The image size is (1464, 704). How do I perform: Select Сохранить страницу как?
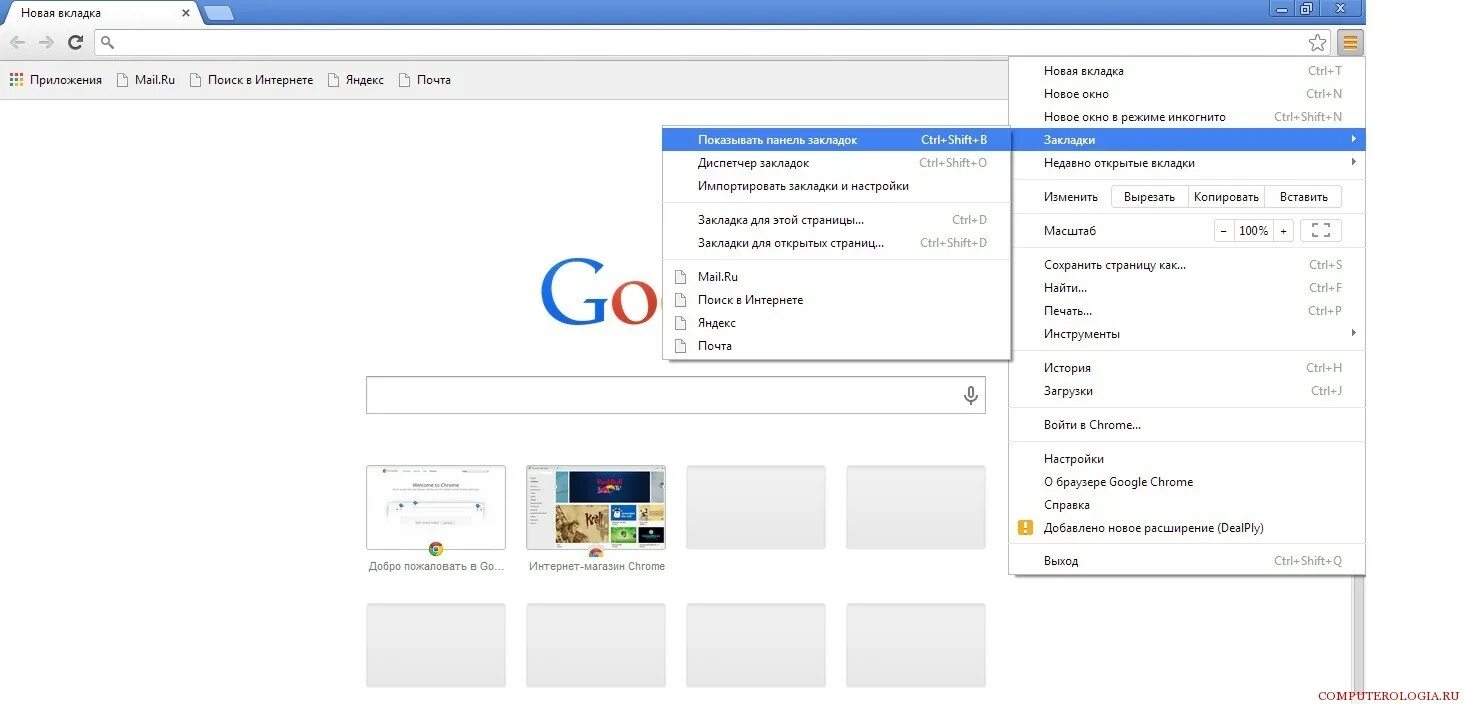tap(1187, 265)
